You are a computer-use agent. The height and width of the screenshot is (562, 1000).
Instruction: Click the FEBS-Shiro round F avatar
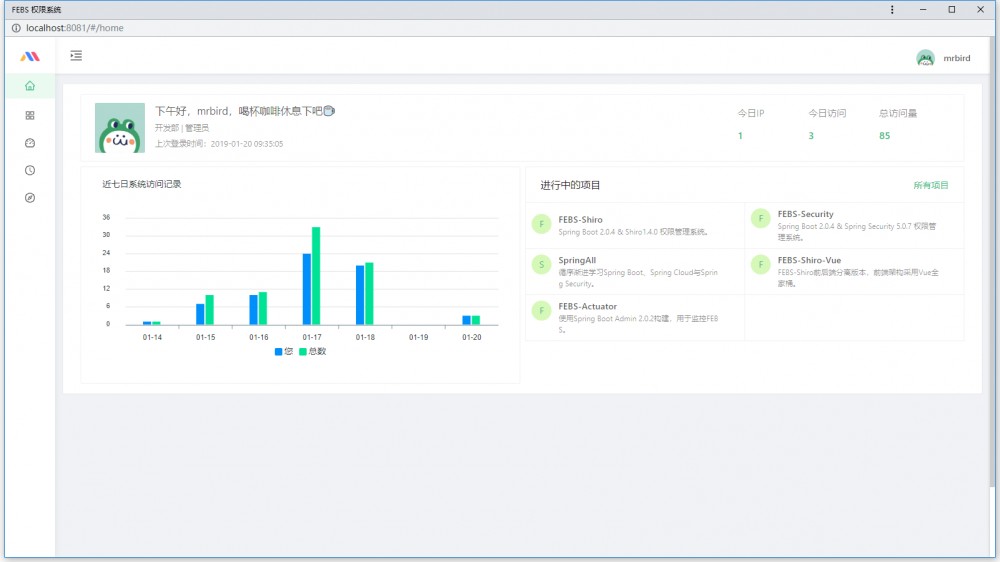click(x=541, y=224)
